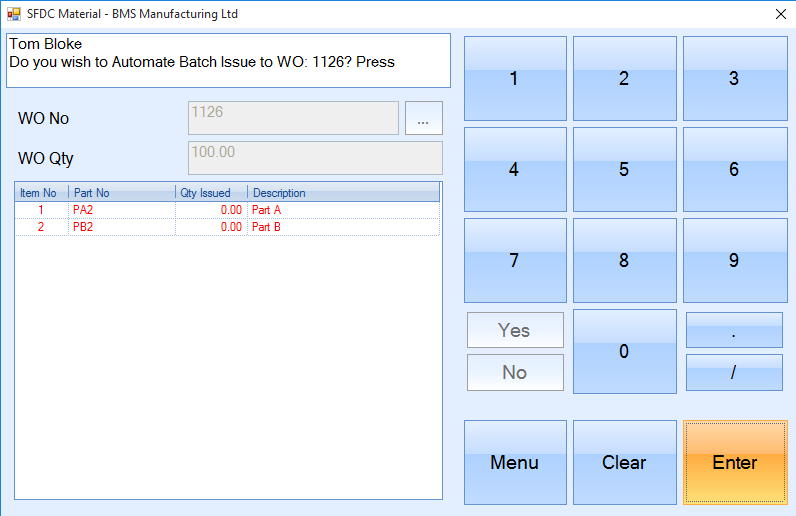Tap keypad digit 9

pyautogui.click(x=735, y=260)
